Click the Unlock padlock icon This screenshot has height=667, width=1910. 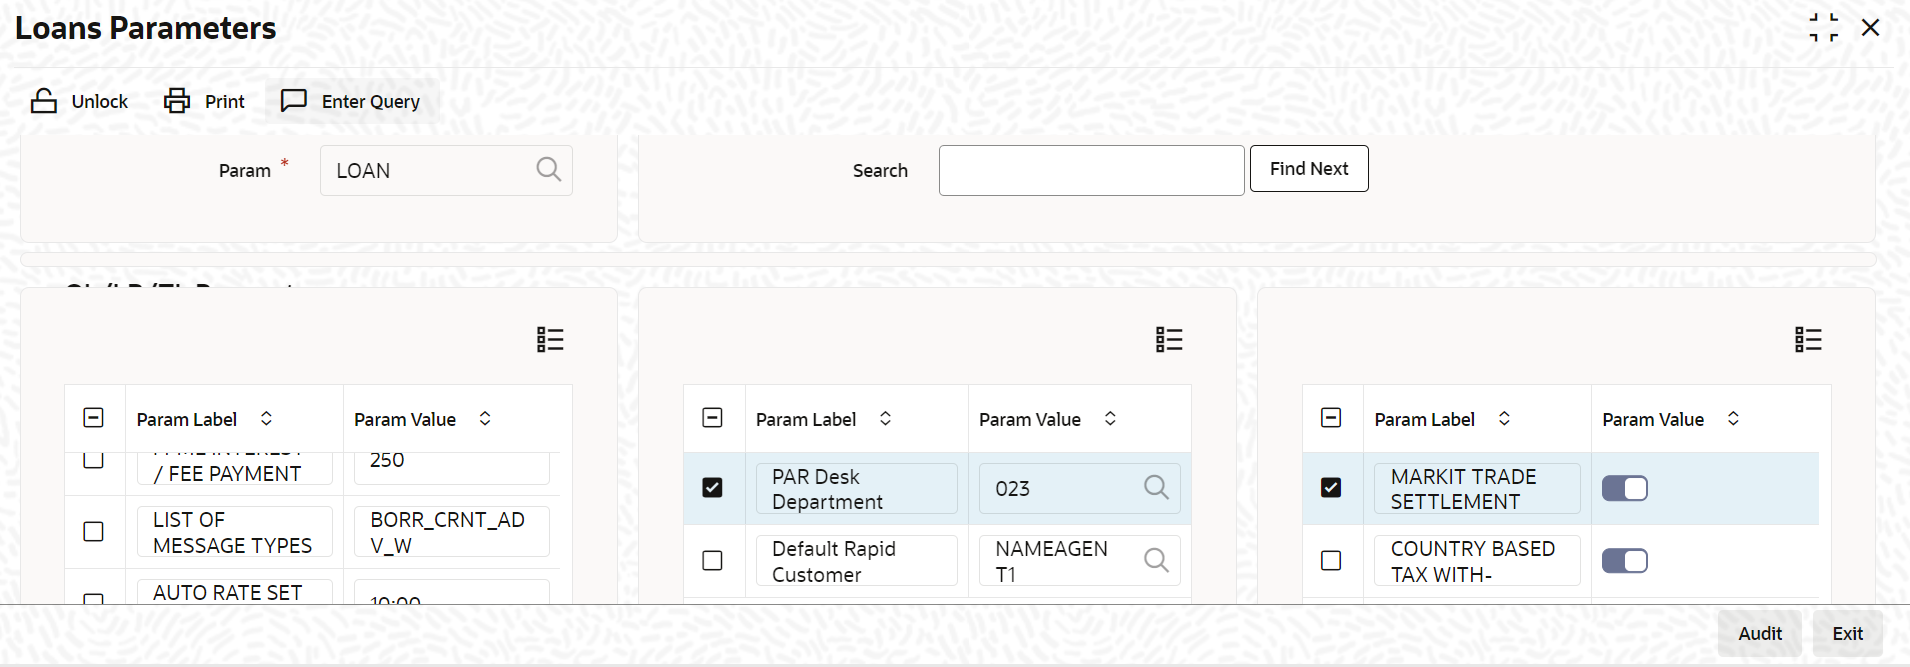click(44, 101)
